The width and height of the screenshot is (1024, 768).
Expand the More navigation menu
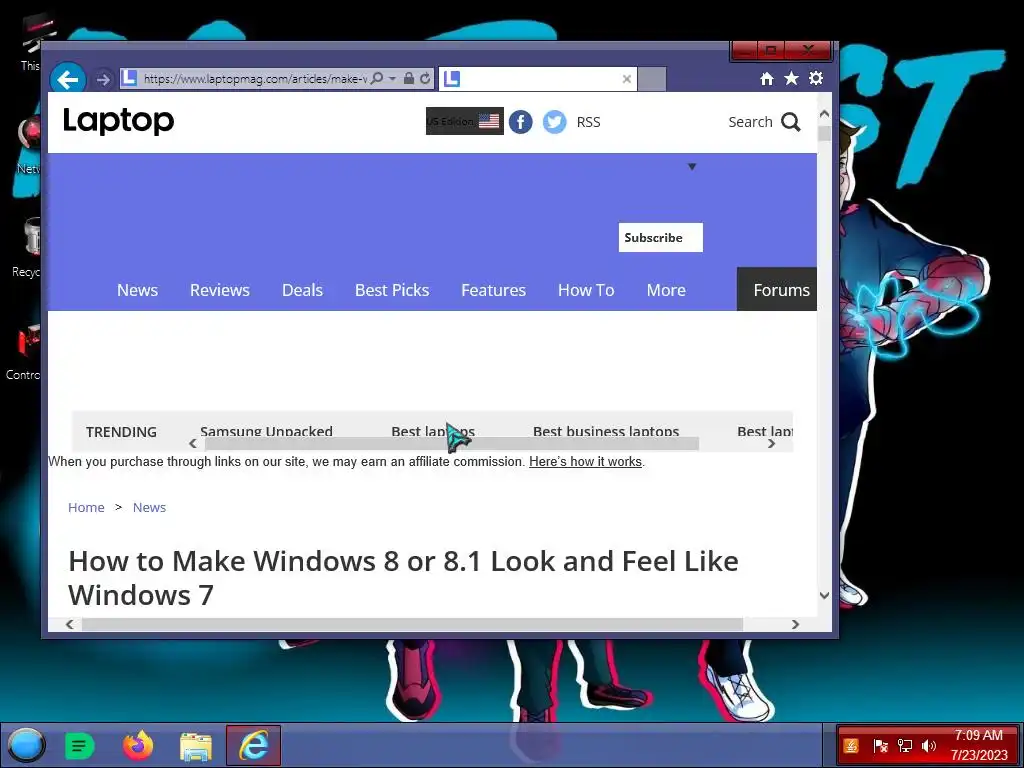click(666, 290)
